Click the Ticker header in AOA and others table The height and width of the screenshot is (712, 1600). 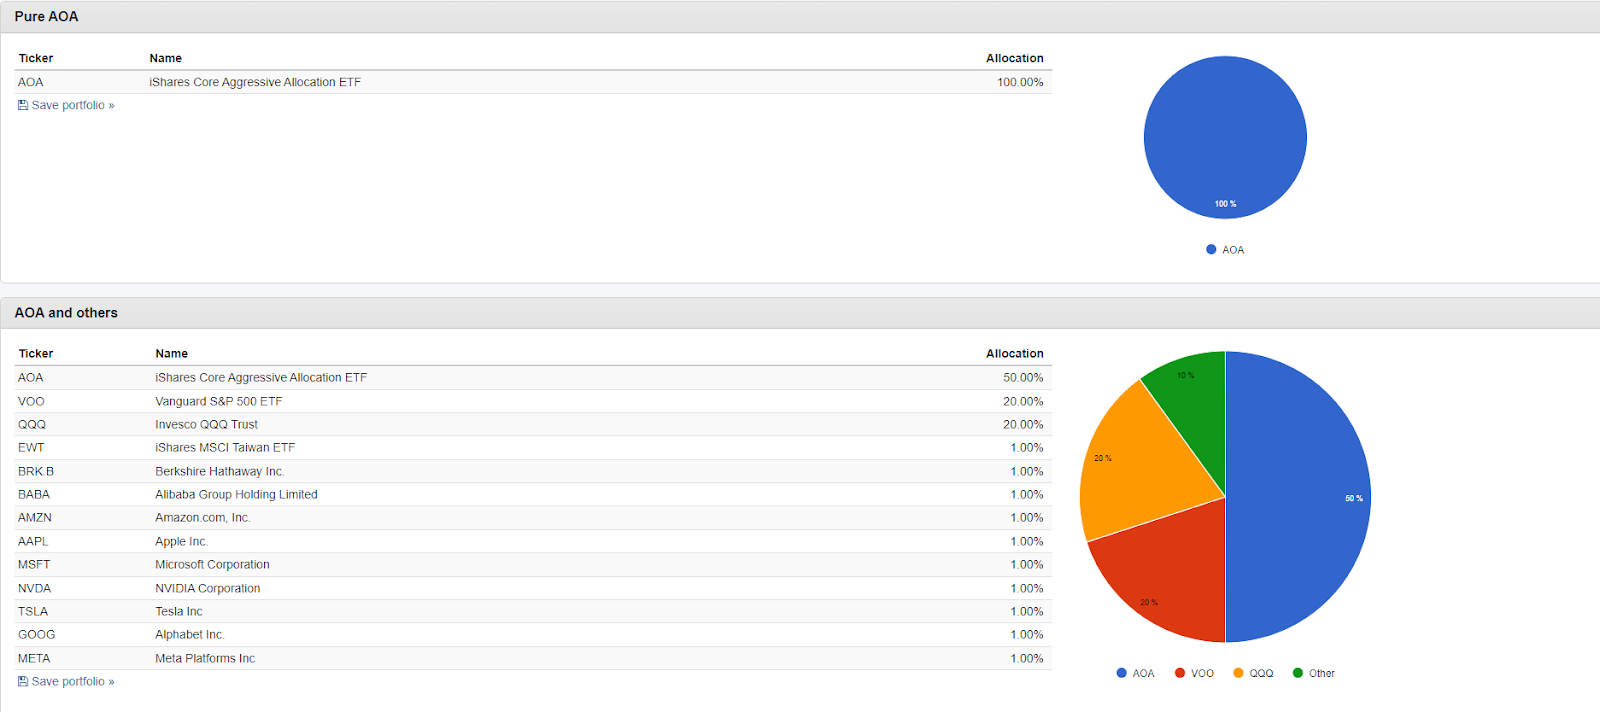[x=36, y=353]
